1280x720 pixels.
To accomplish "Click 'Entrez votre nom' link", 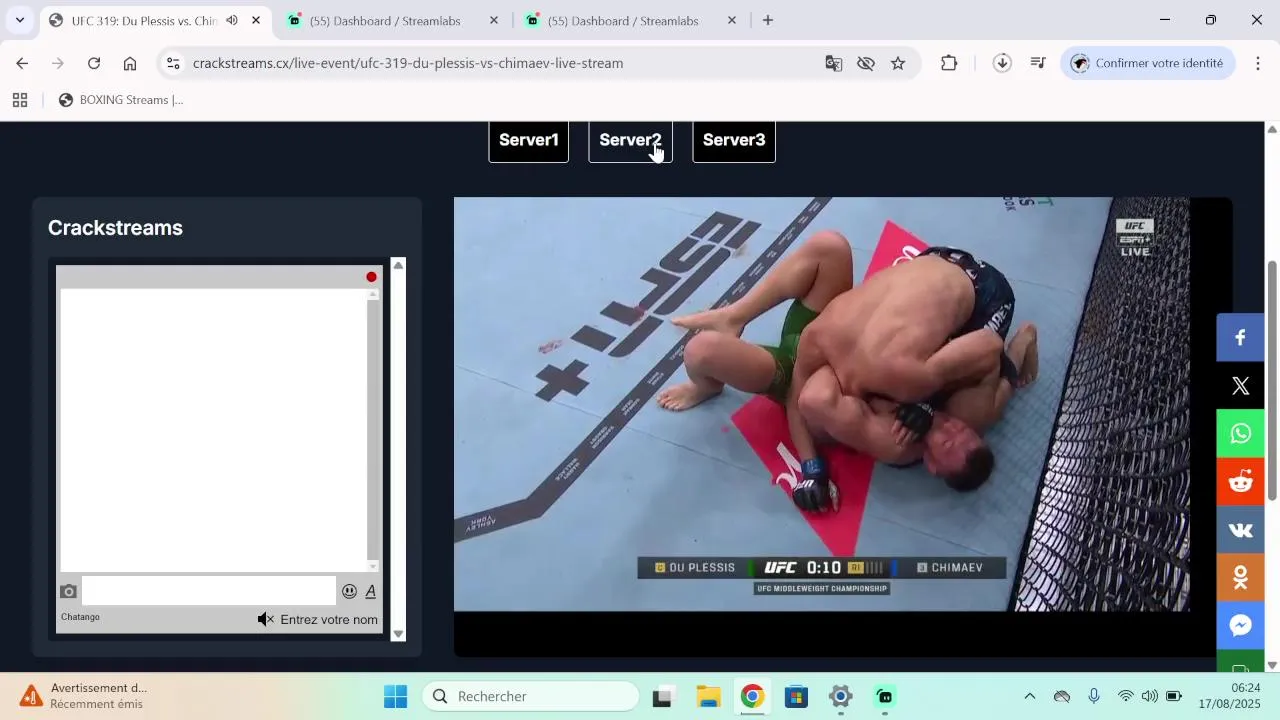I will point(329,620).
